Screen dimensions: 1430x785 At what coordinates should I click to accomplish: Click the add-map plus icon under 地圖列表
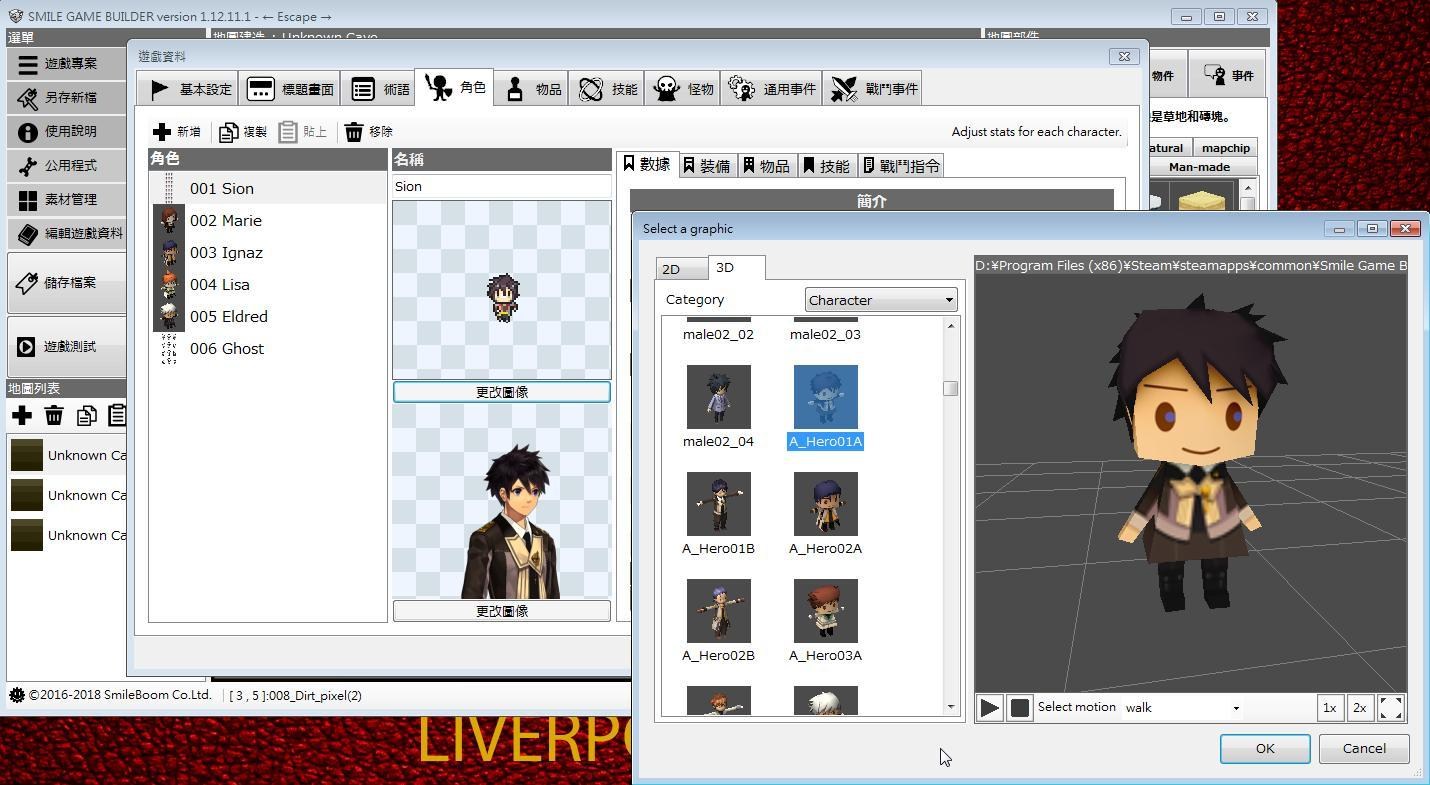click(x=21, y=415)
